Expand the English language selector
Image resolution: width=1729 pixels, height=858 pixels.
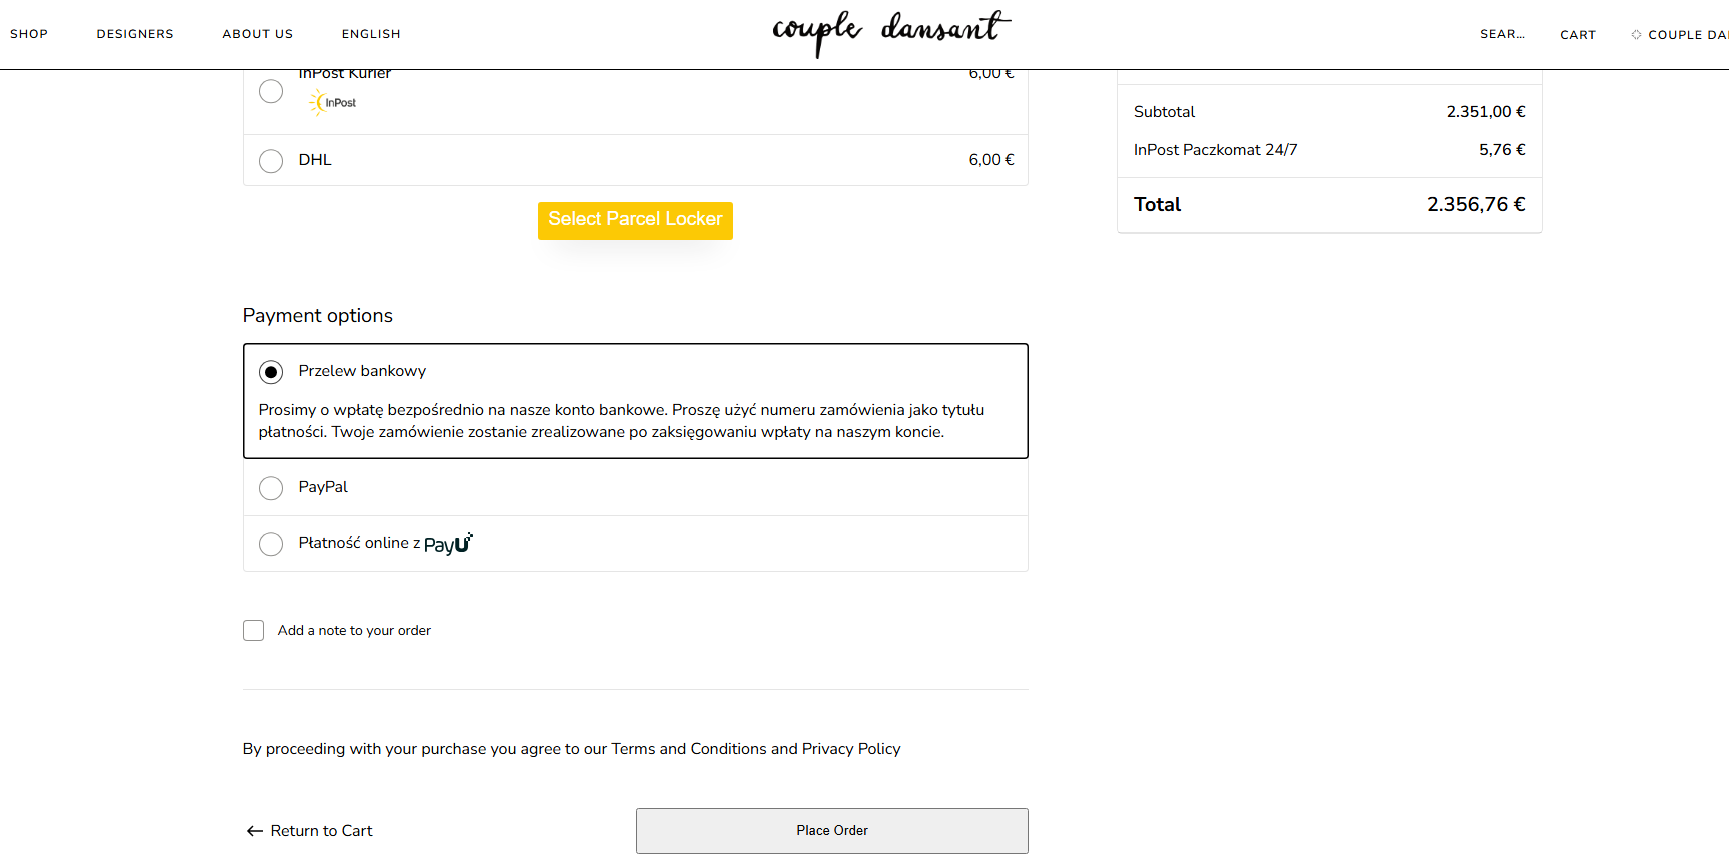[x=371, y=34]
